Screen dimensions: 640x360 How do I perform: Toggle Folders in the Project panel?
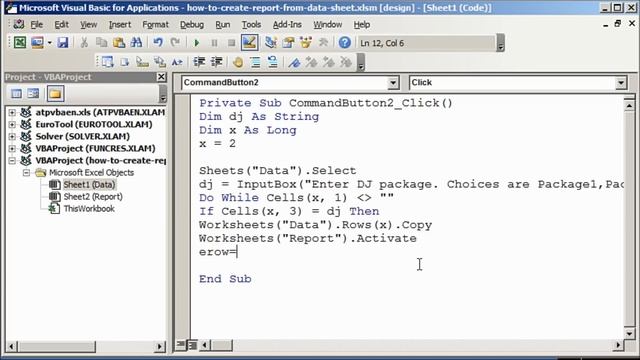point(56,94)
